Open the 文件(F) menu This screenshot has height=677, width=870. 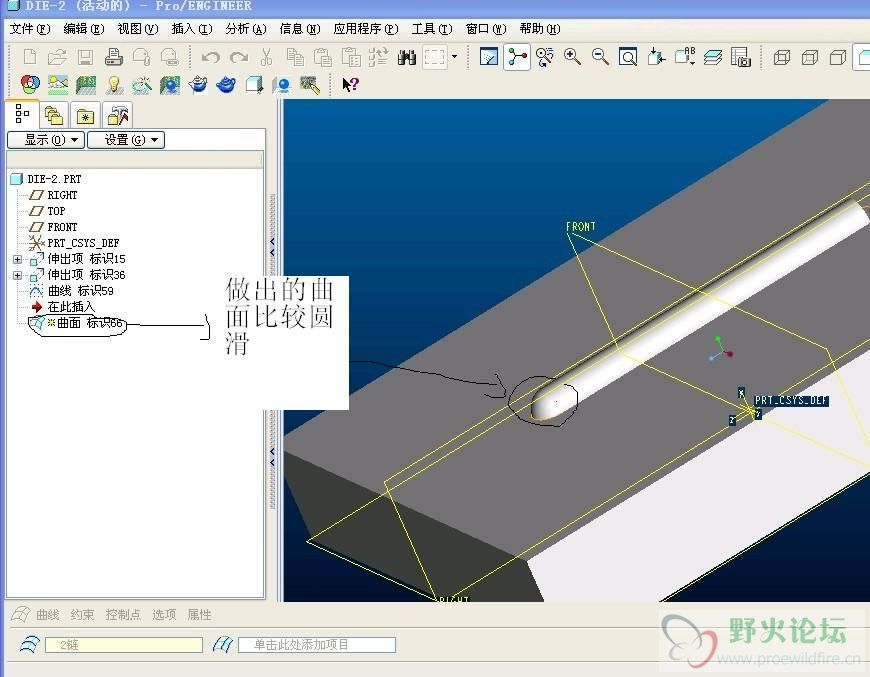point(29,29)
